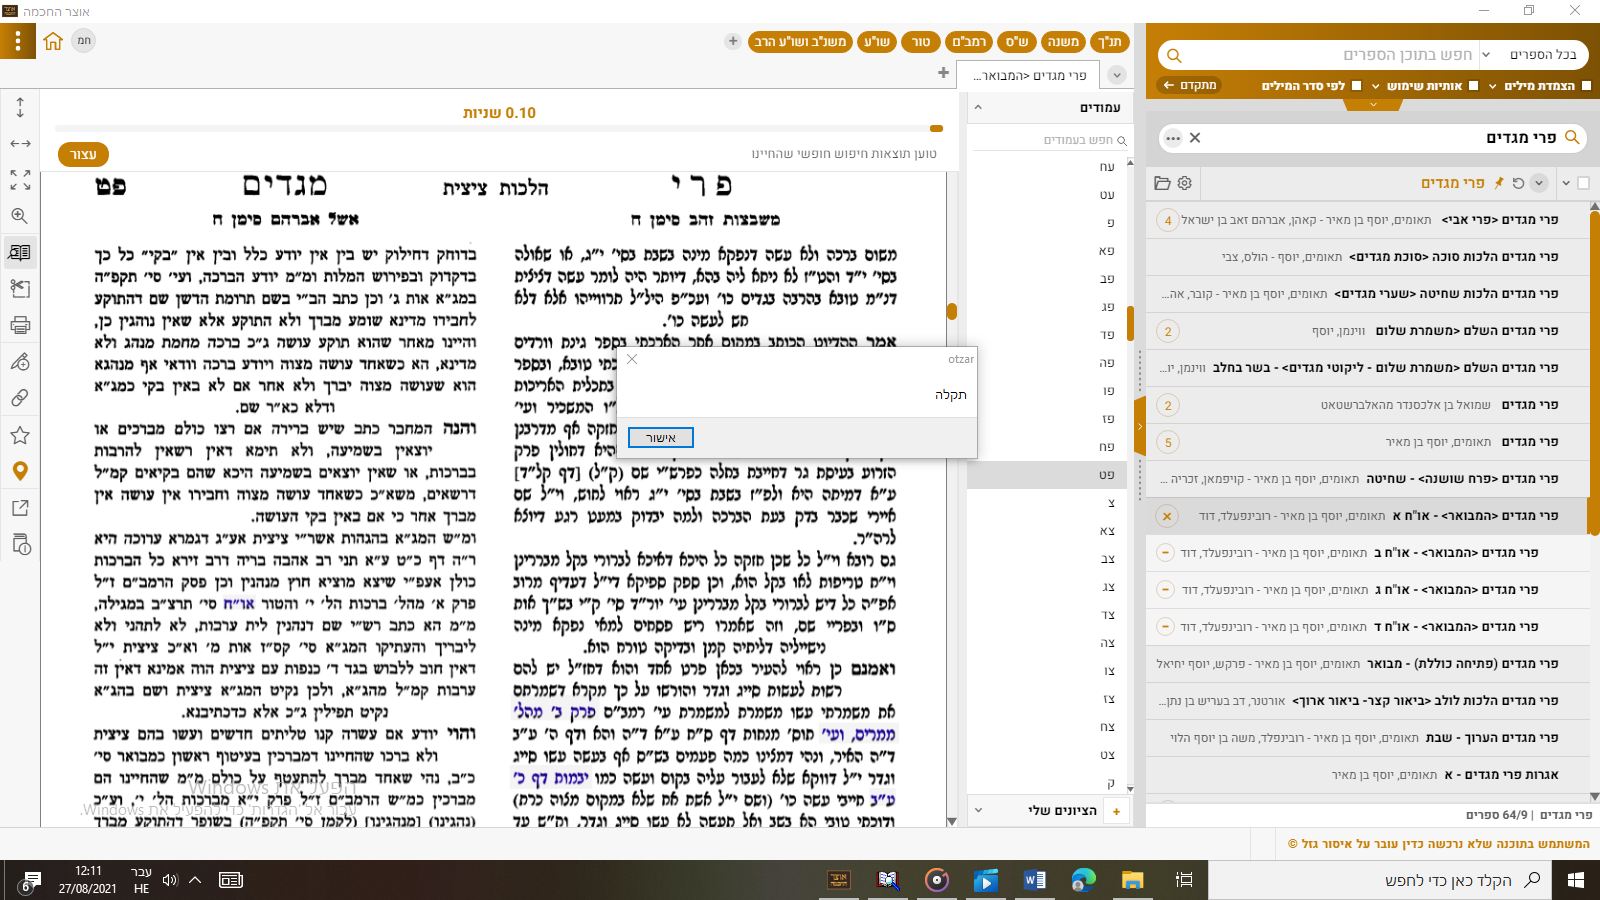This screenshot has width=1600, height=900.
Task: Add page to favorites star icon
Action: pyautogui.click(x=20, y=435)
